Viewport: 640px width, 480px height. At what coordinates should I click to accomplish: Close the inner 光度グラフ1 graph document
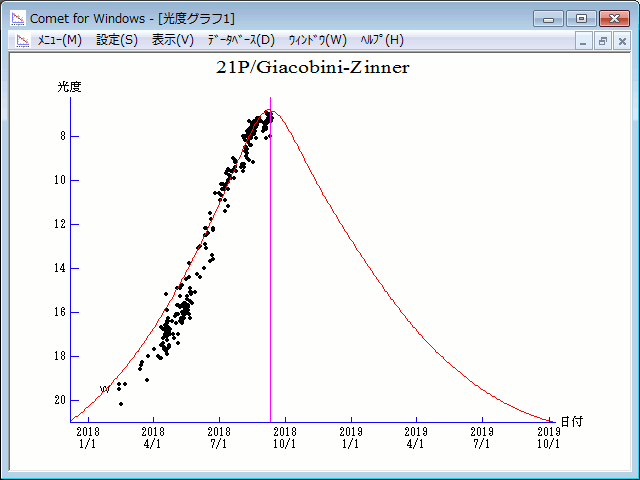(622, 41)
